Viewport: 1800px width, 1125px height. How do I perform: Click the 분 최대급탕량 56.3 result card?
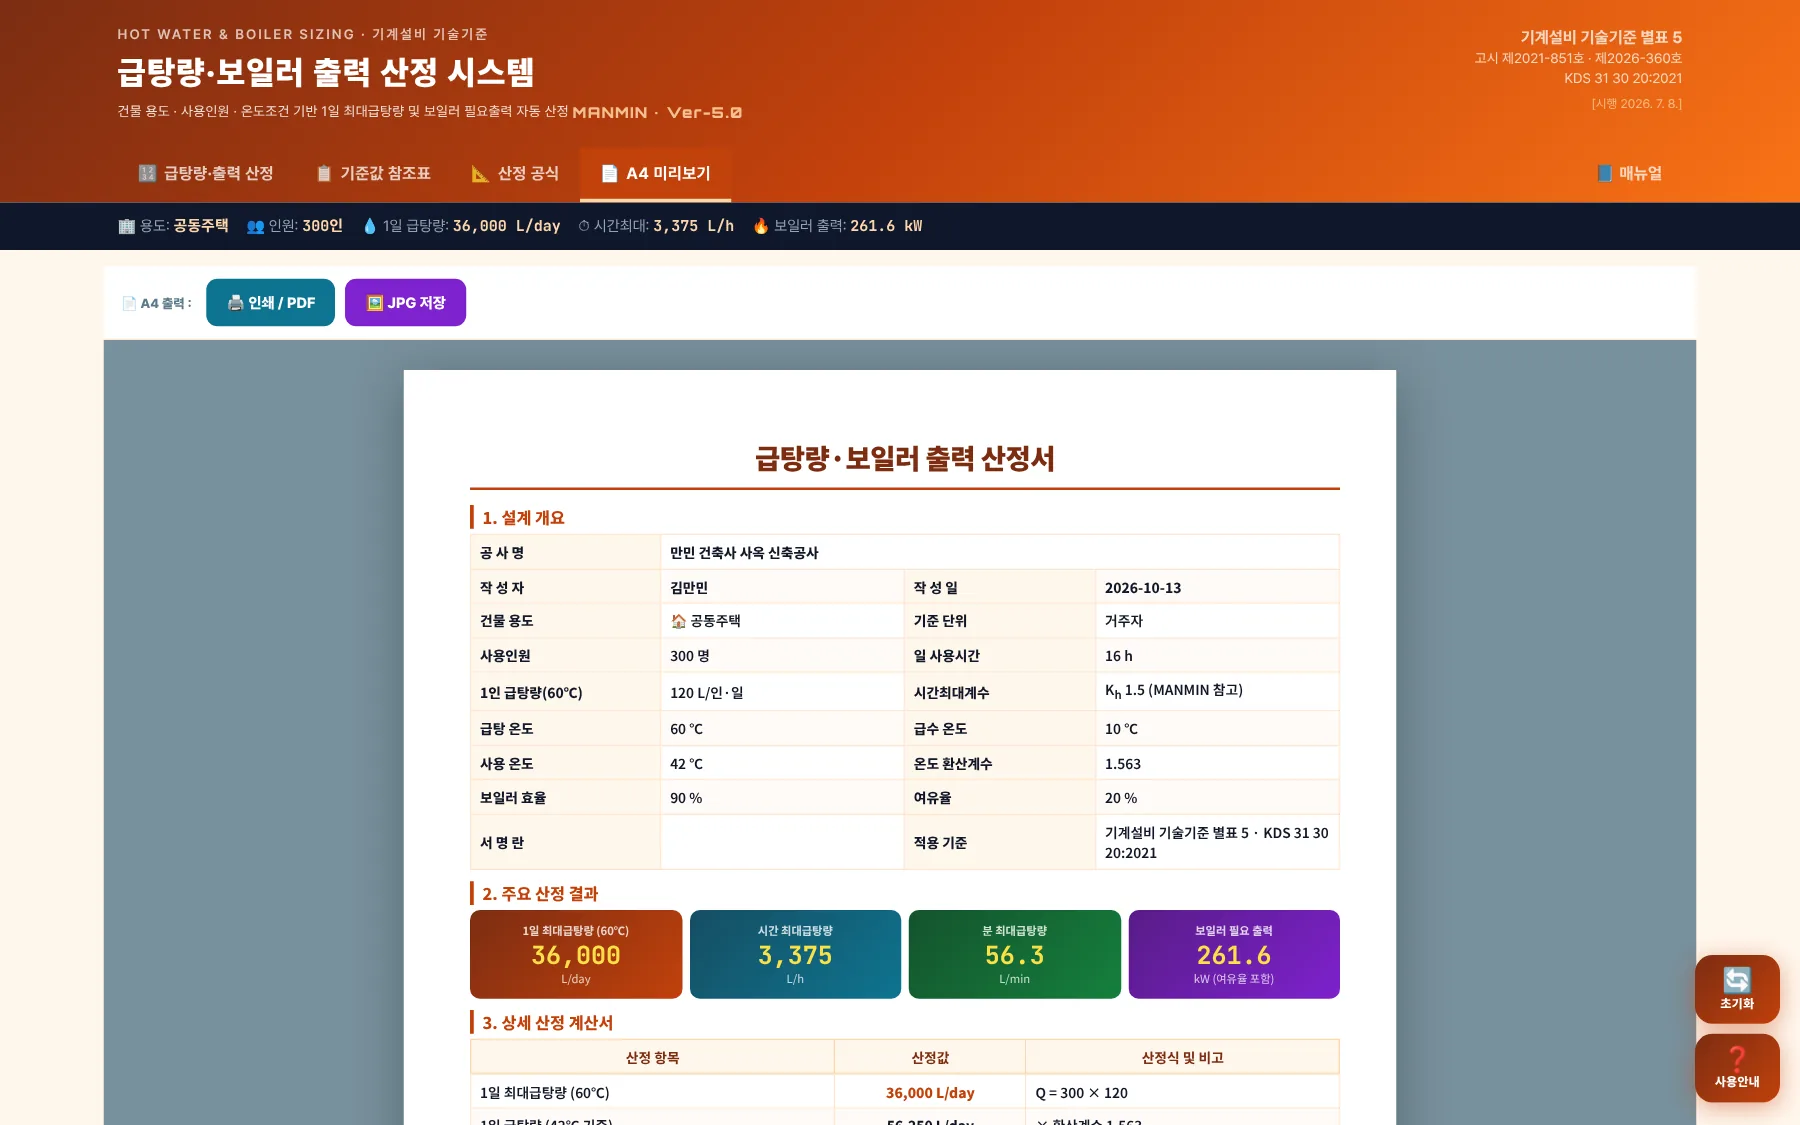pos(1014,954)
